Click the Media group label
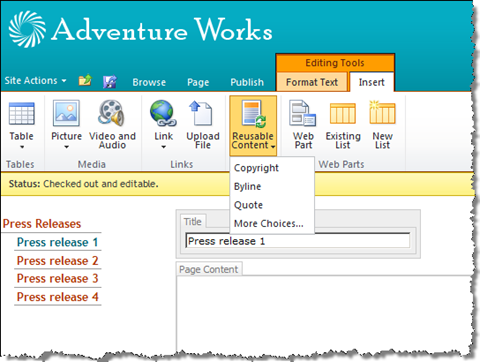 tap(92, 164)
